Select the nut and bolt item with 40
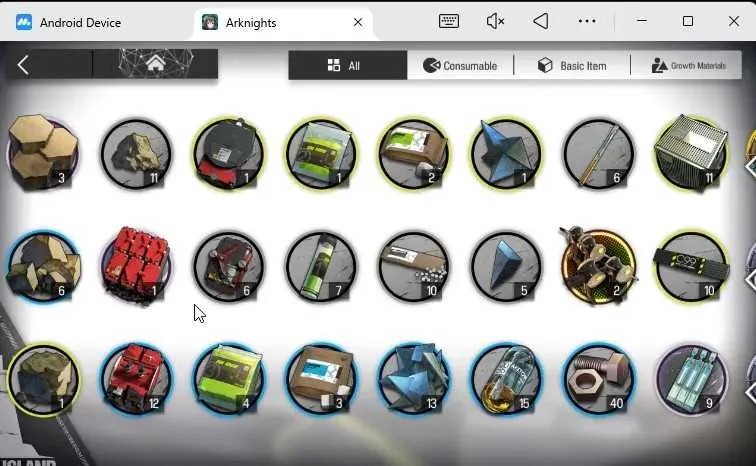Viewport: 756px width, 466px height. click(599, 379)
